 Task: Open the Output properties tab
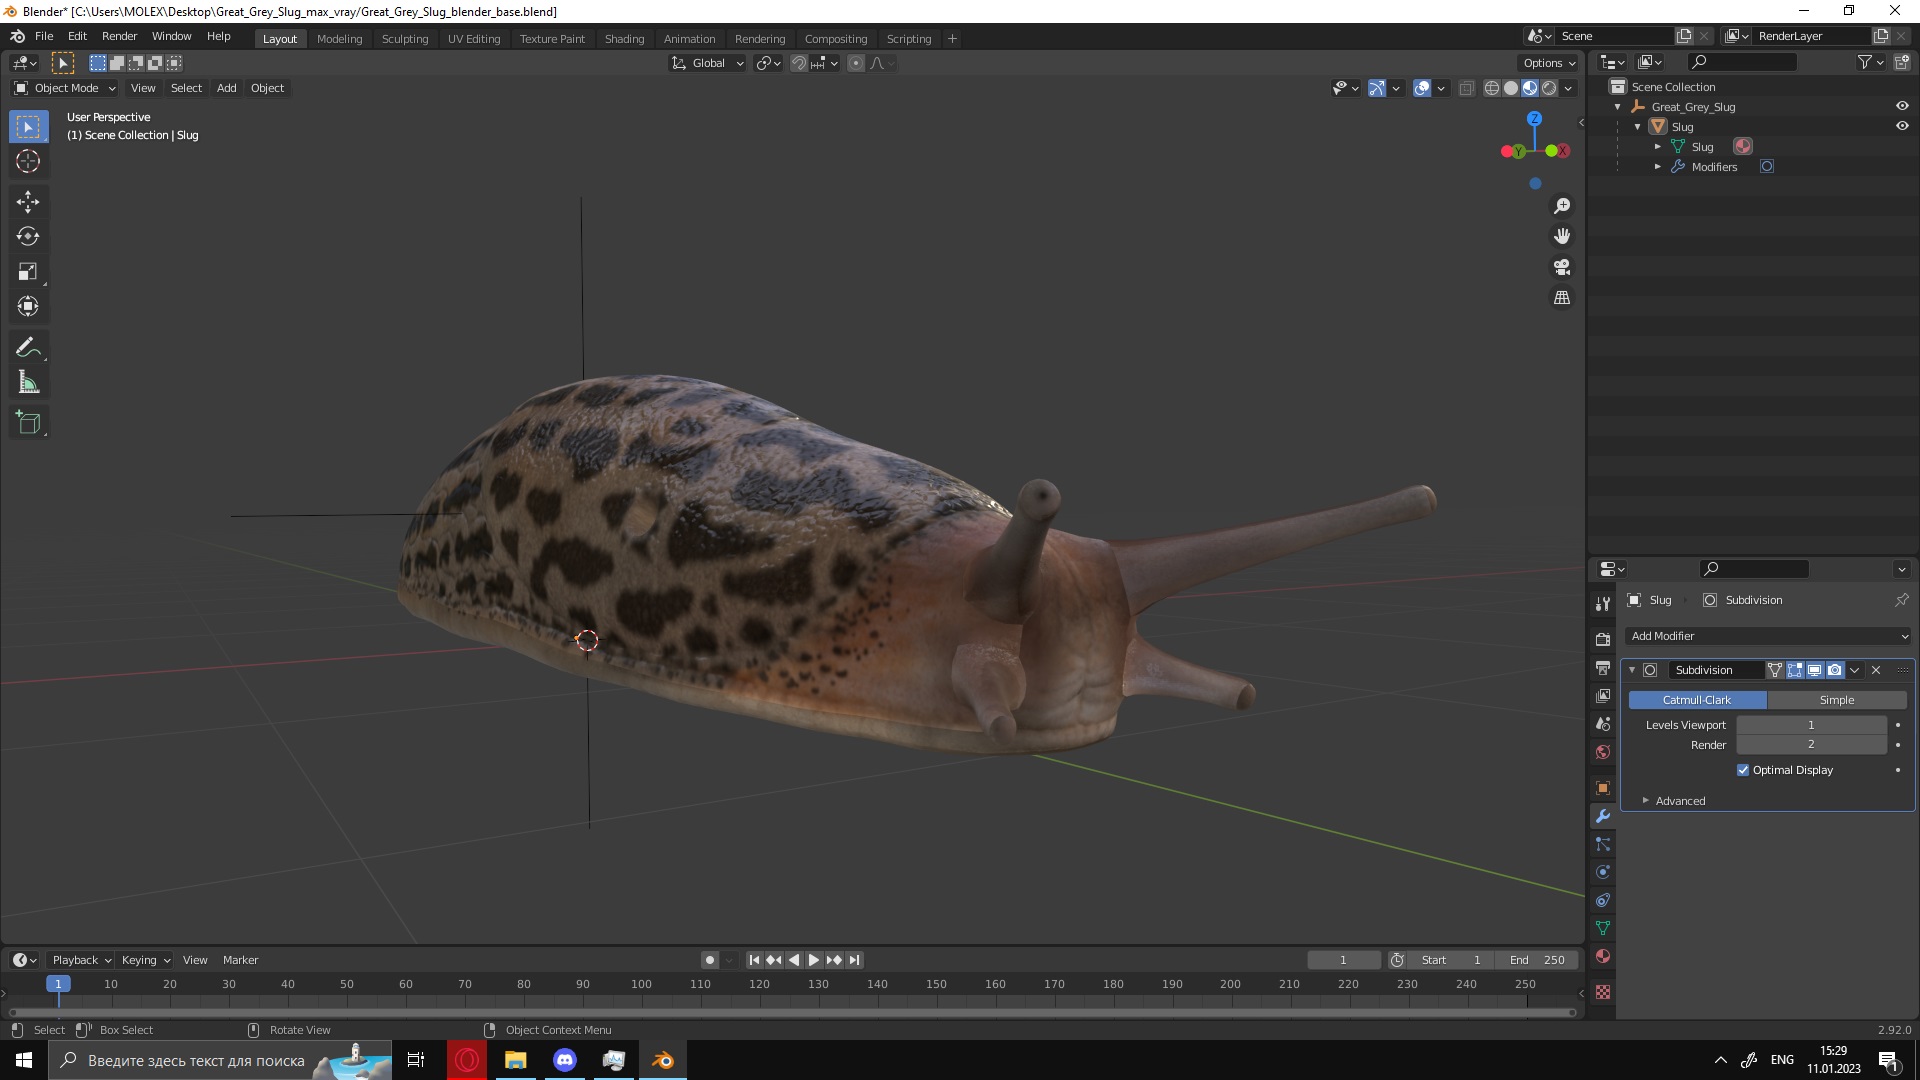click(x=1603, y=667)
